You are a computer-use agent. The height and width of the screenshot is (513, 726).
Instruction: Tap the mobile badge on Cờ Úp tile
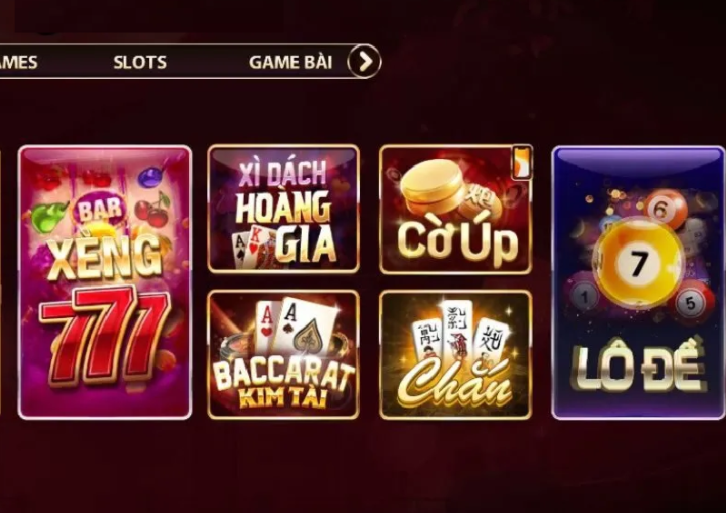[521, 162]
